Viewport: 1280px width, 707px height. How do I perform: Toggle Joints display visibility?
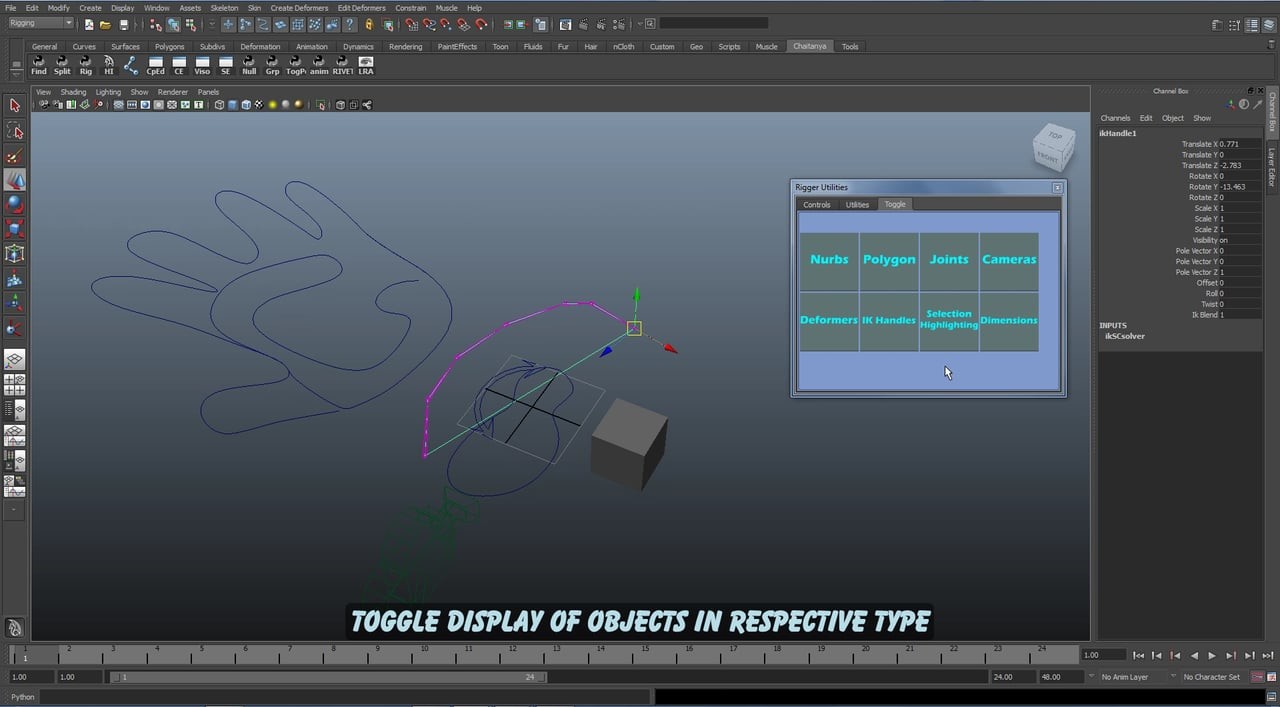click(x=948, y=259)
